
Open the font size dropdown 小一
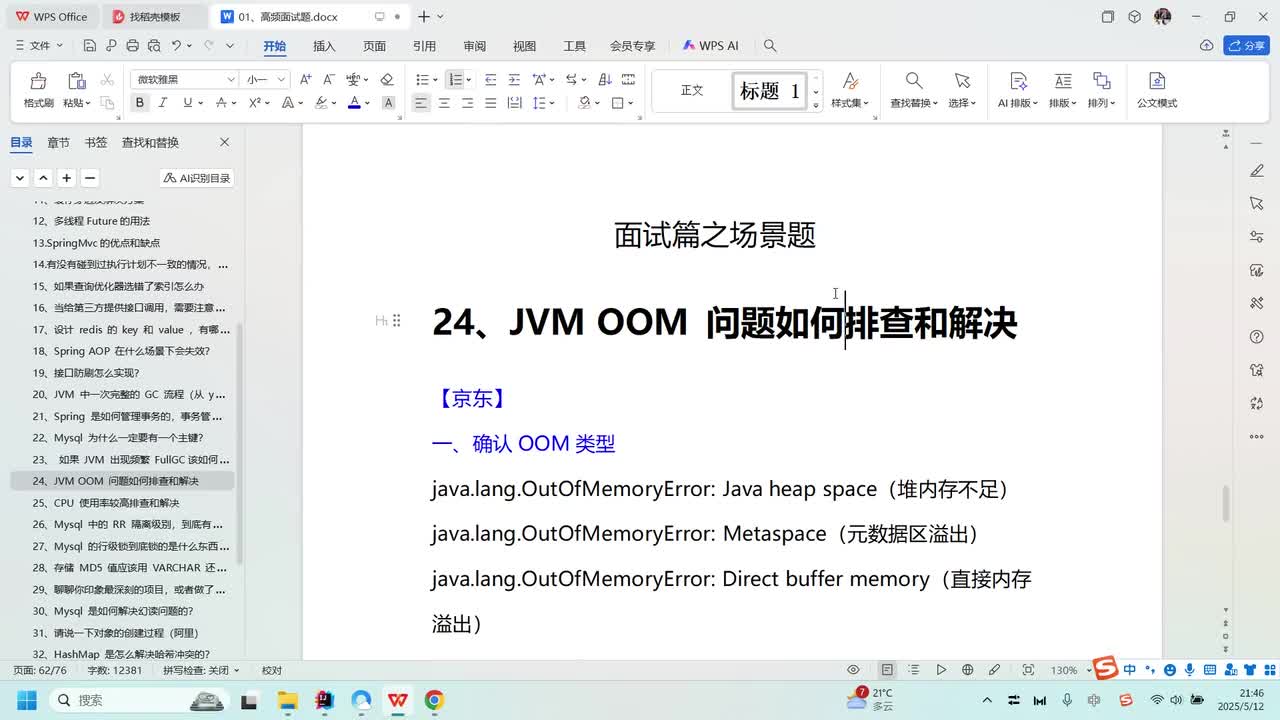[x=282, y=79]
